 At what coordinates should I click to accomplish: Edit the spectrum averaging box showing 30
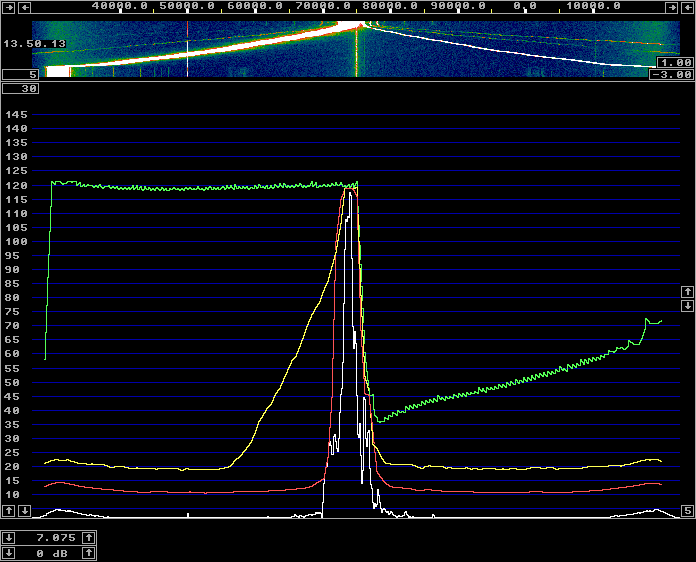tap(20, 89)
